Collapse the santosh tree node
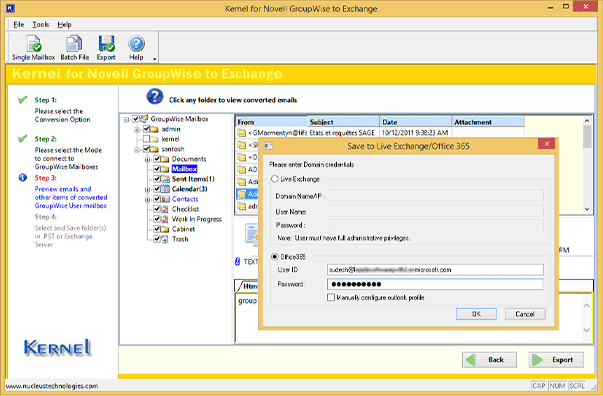Image resolution: width=603 pixels, height=396 pixels. (x=137, y=150)
